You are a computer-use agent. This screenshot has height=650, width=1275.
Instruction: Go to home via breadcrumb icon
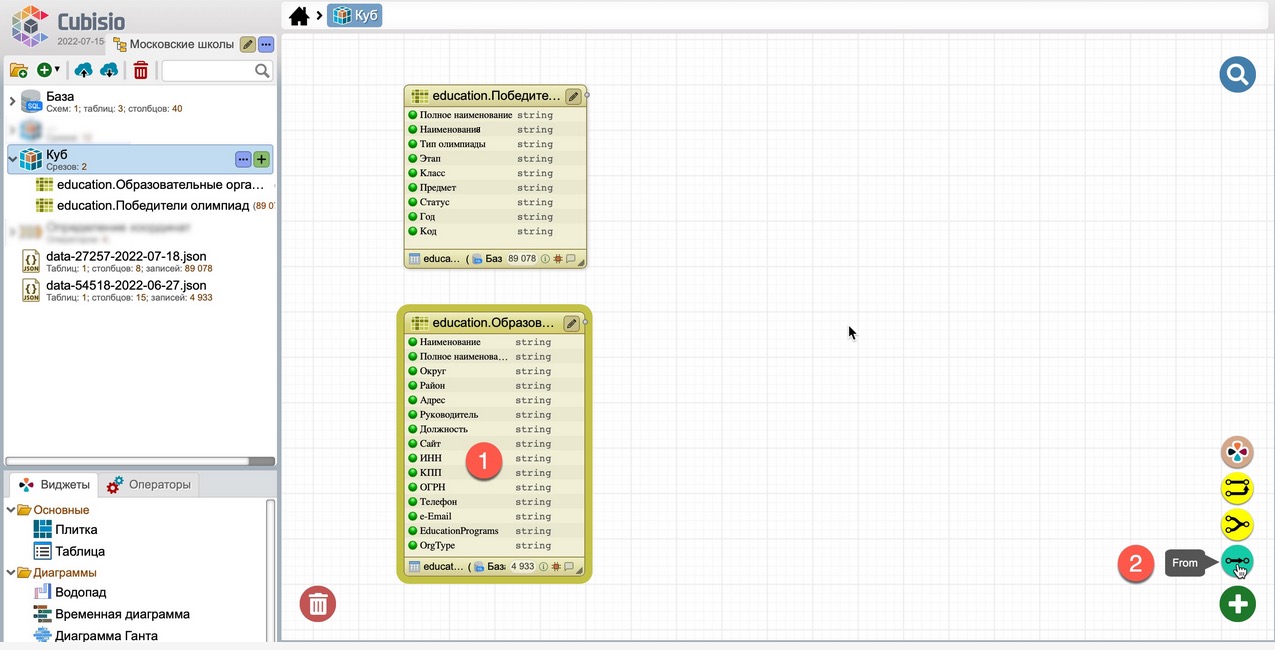[298, 16]
